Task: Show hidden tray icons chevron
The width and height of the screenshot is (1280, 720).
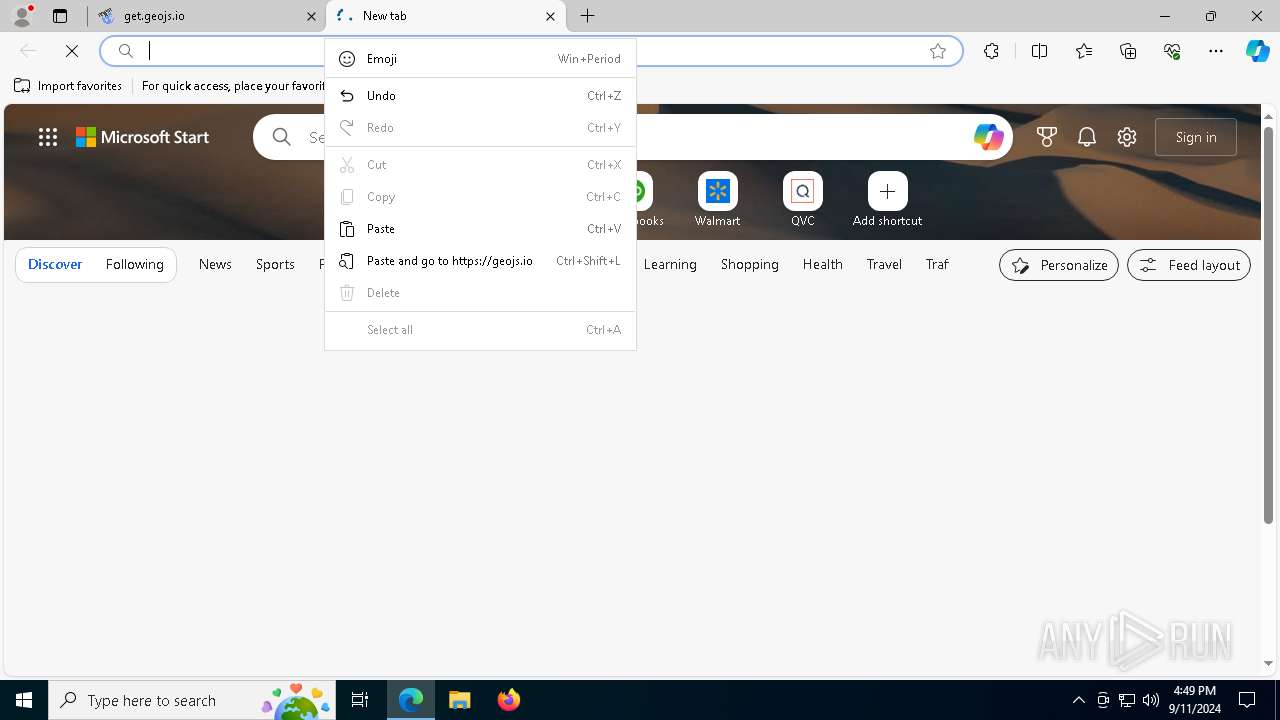Action: pyautogui.click(x=1078, y=700)
